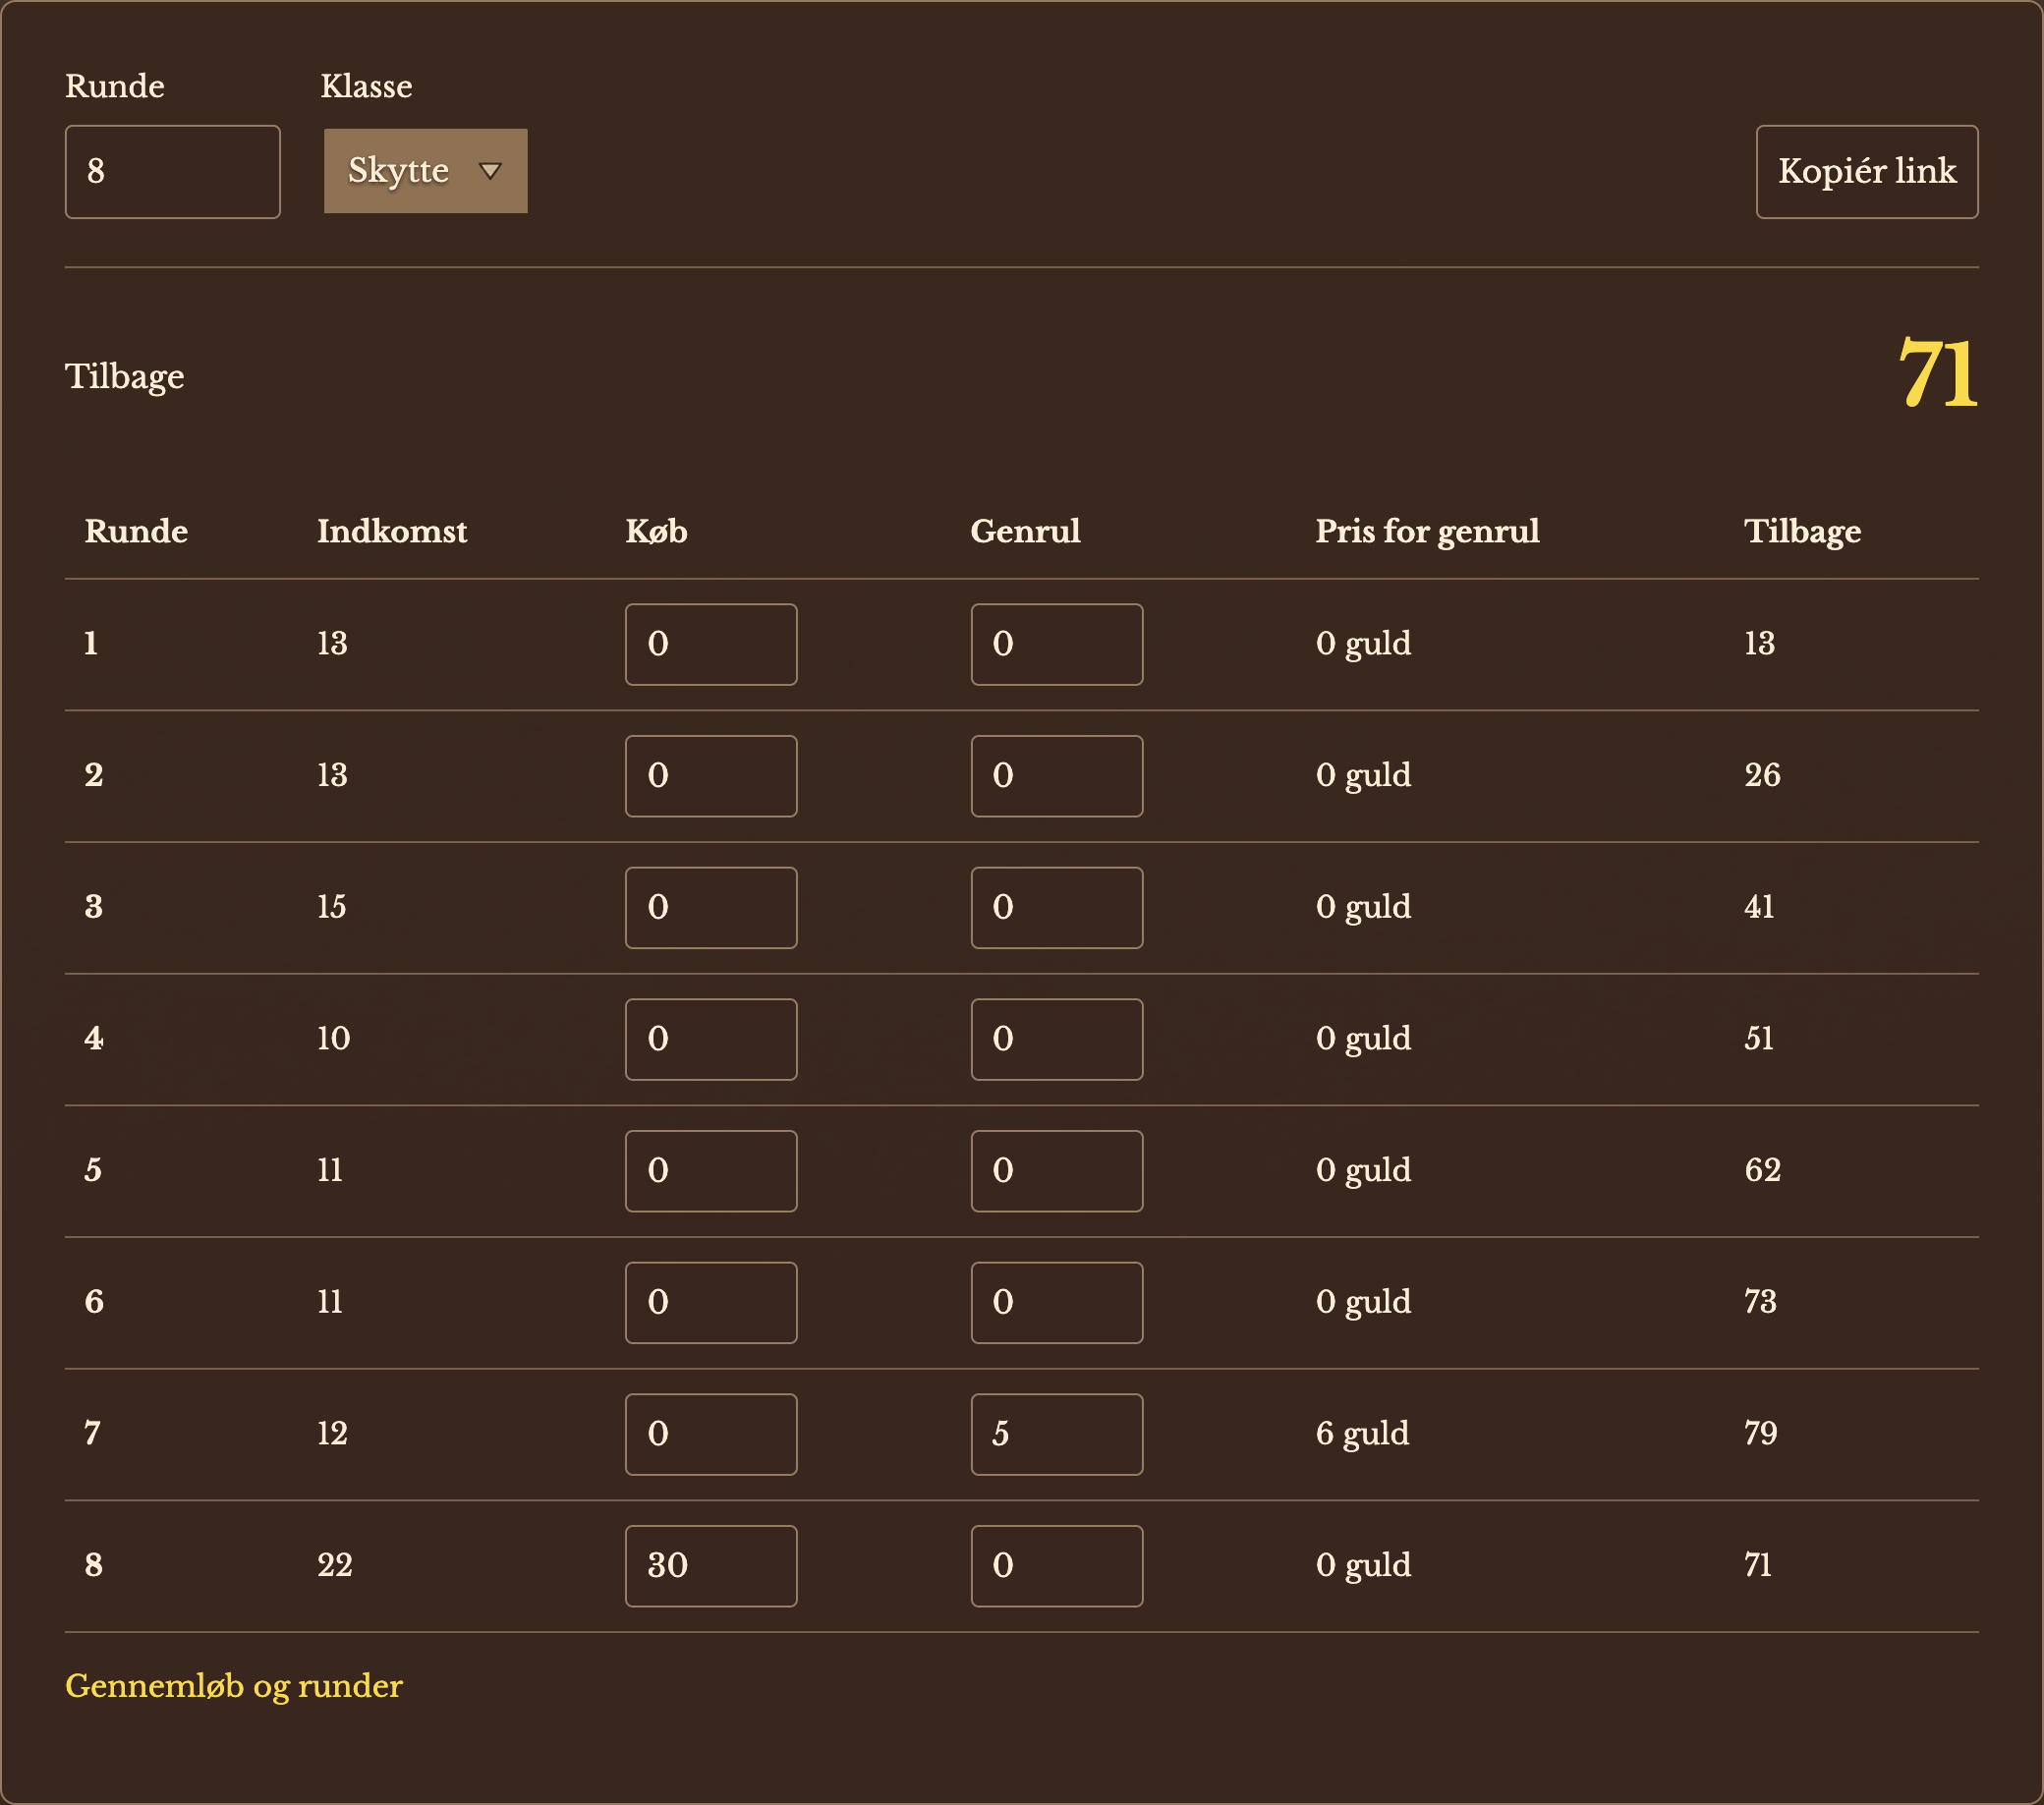Click the Genrul field with 5 in round 7
The width and height of the screenshot is (2044, 1805).
click(x=1057, y=1434)
